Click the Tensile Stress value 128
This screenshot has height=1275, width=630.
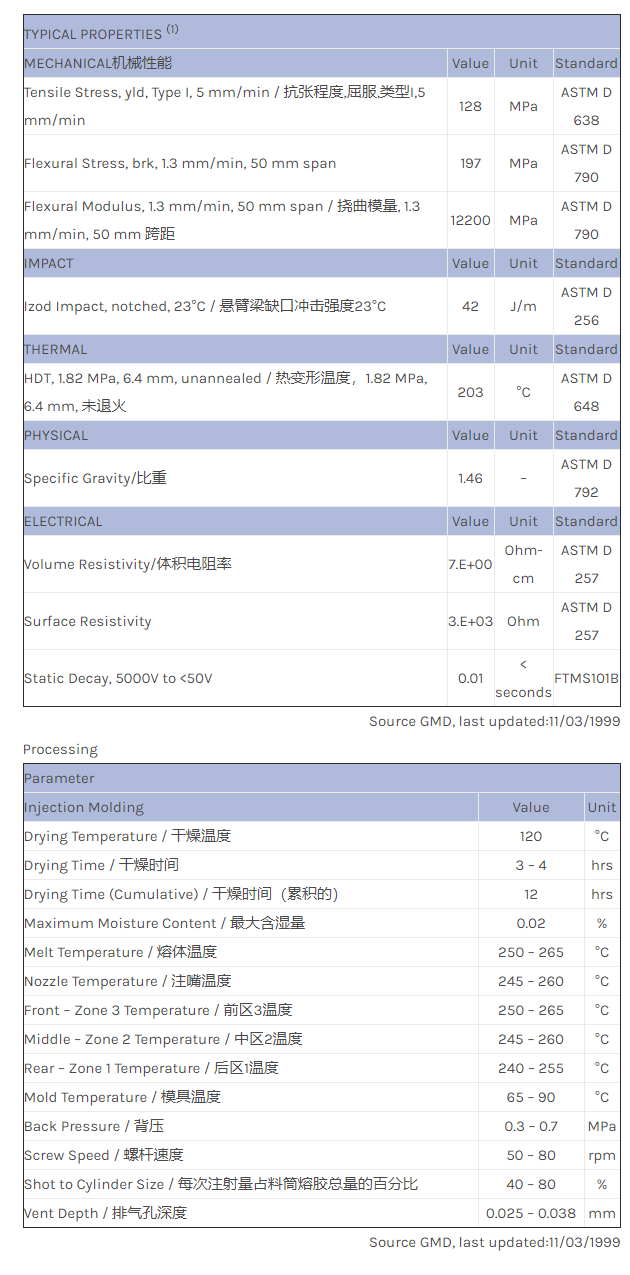coord(470,106)
